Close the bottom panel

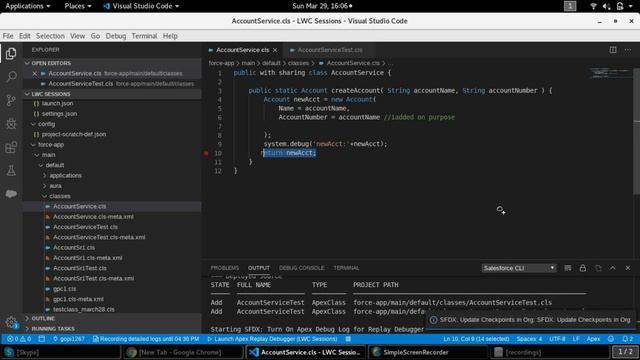(628, 268)
